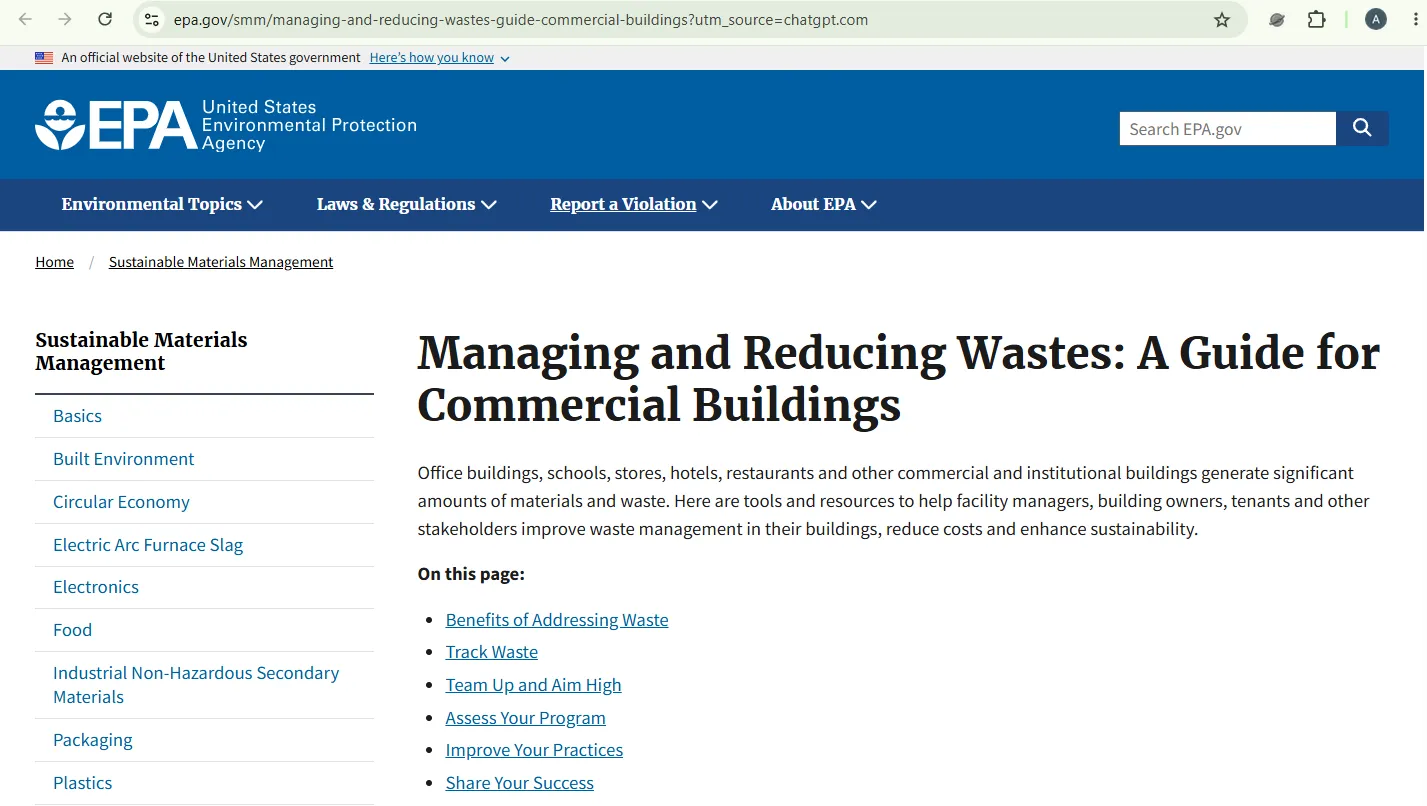Click the planet extension icon
The image size is (1427, 806).
point(1276,19)
